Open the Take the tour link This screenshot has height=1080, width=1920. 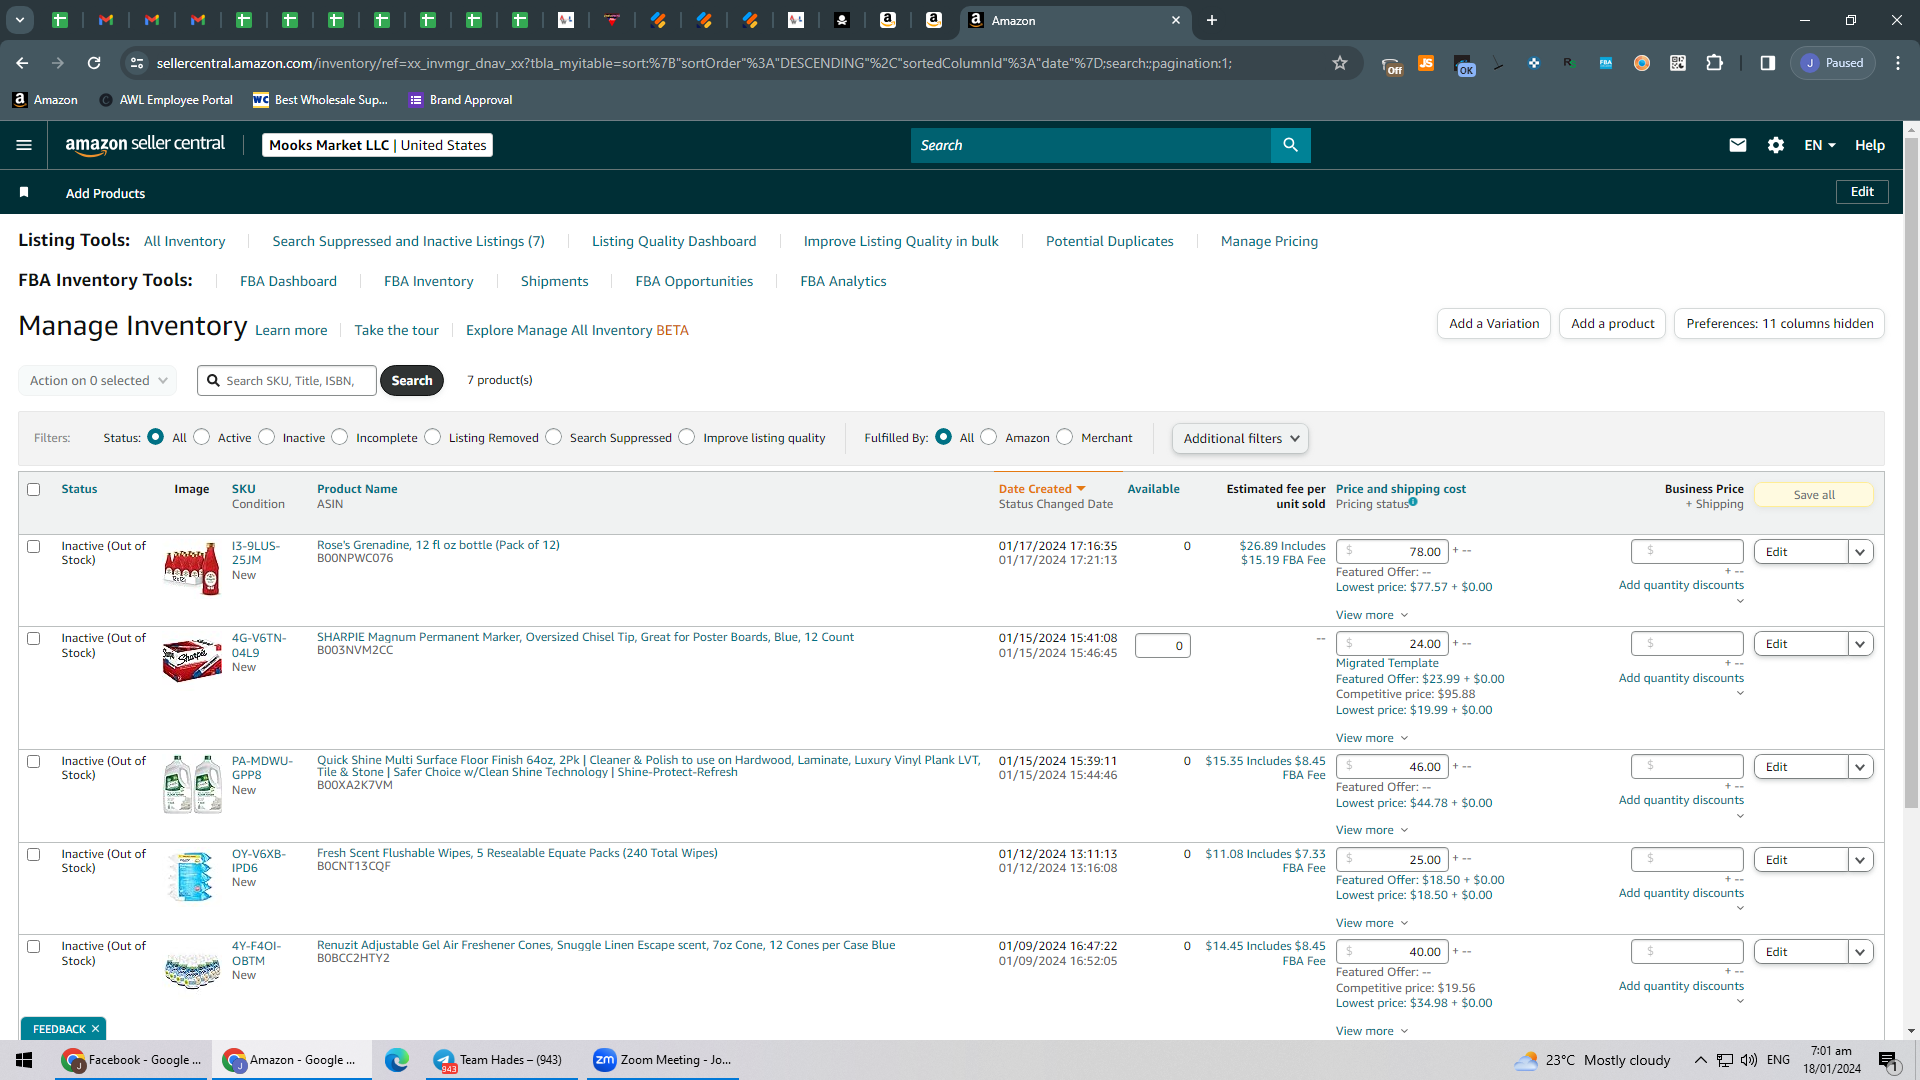(x=396, y=330)
